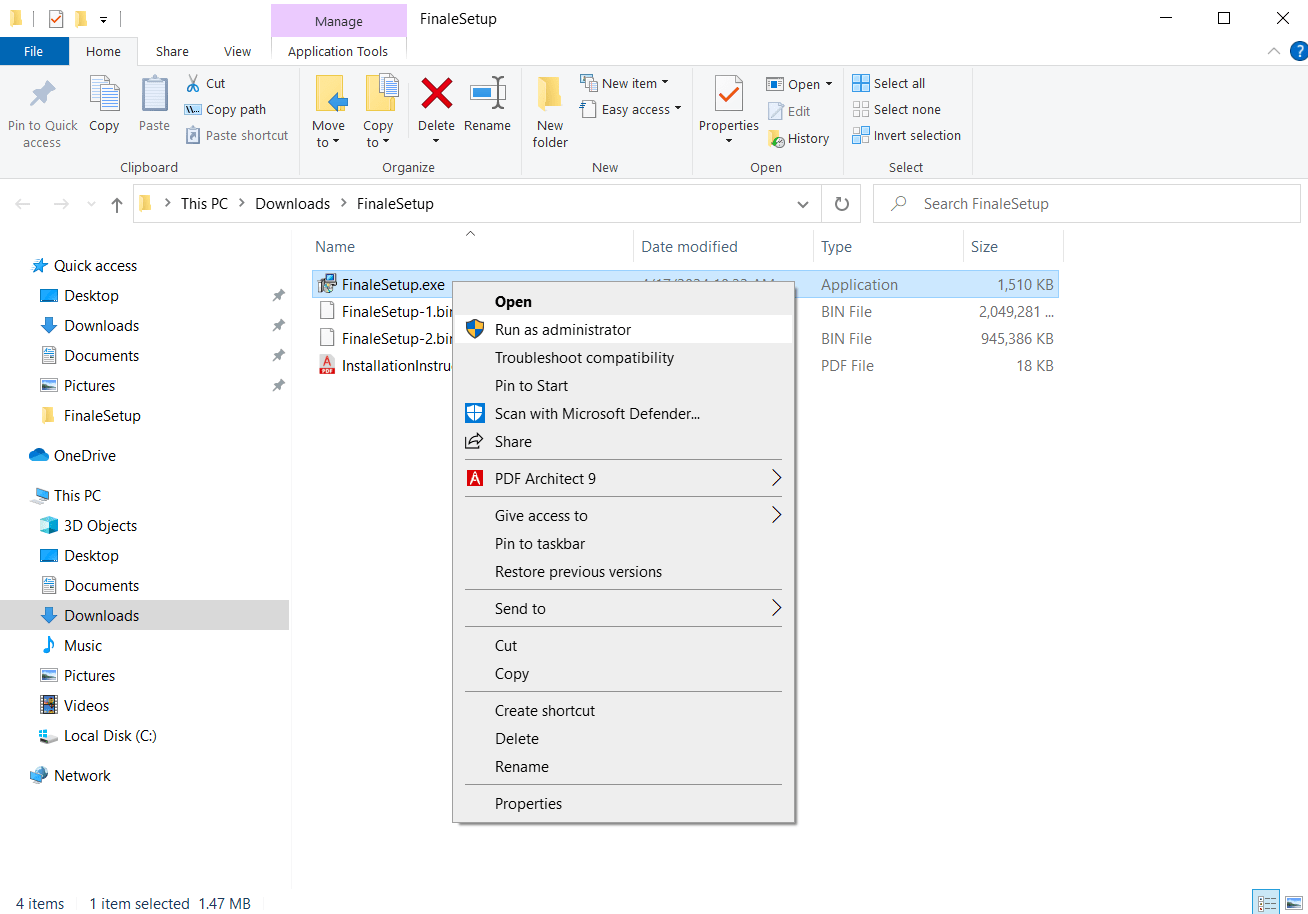Viewport: 1308px width, 914px height.
Task: Click Invert selection in the Select group
Action: (906, 135)
